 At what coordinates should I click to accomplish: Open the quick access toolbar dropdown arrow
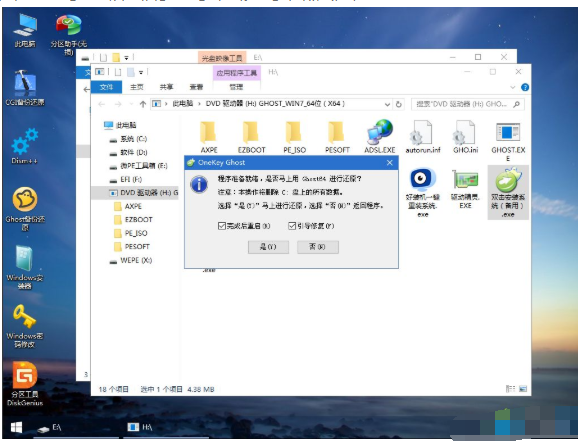click(x=141, y=72)
